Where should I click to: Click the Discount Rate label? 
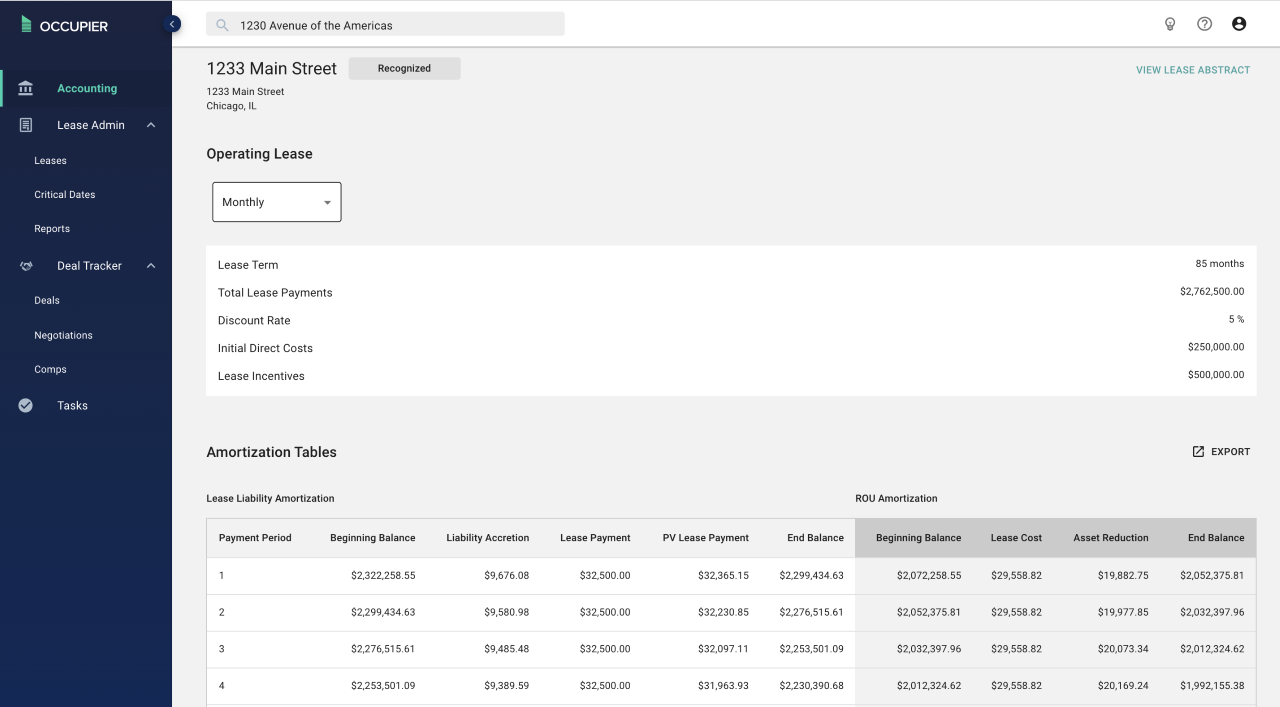[254, 321]
